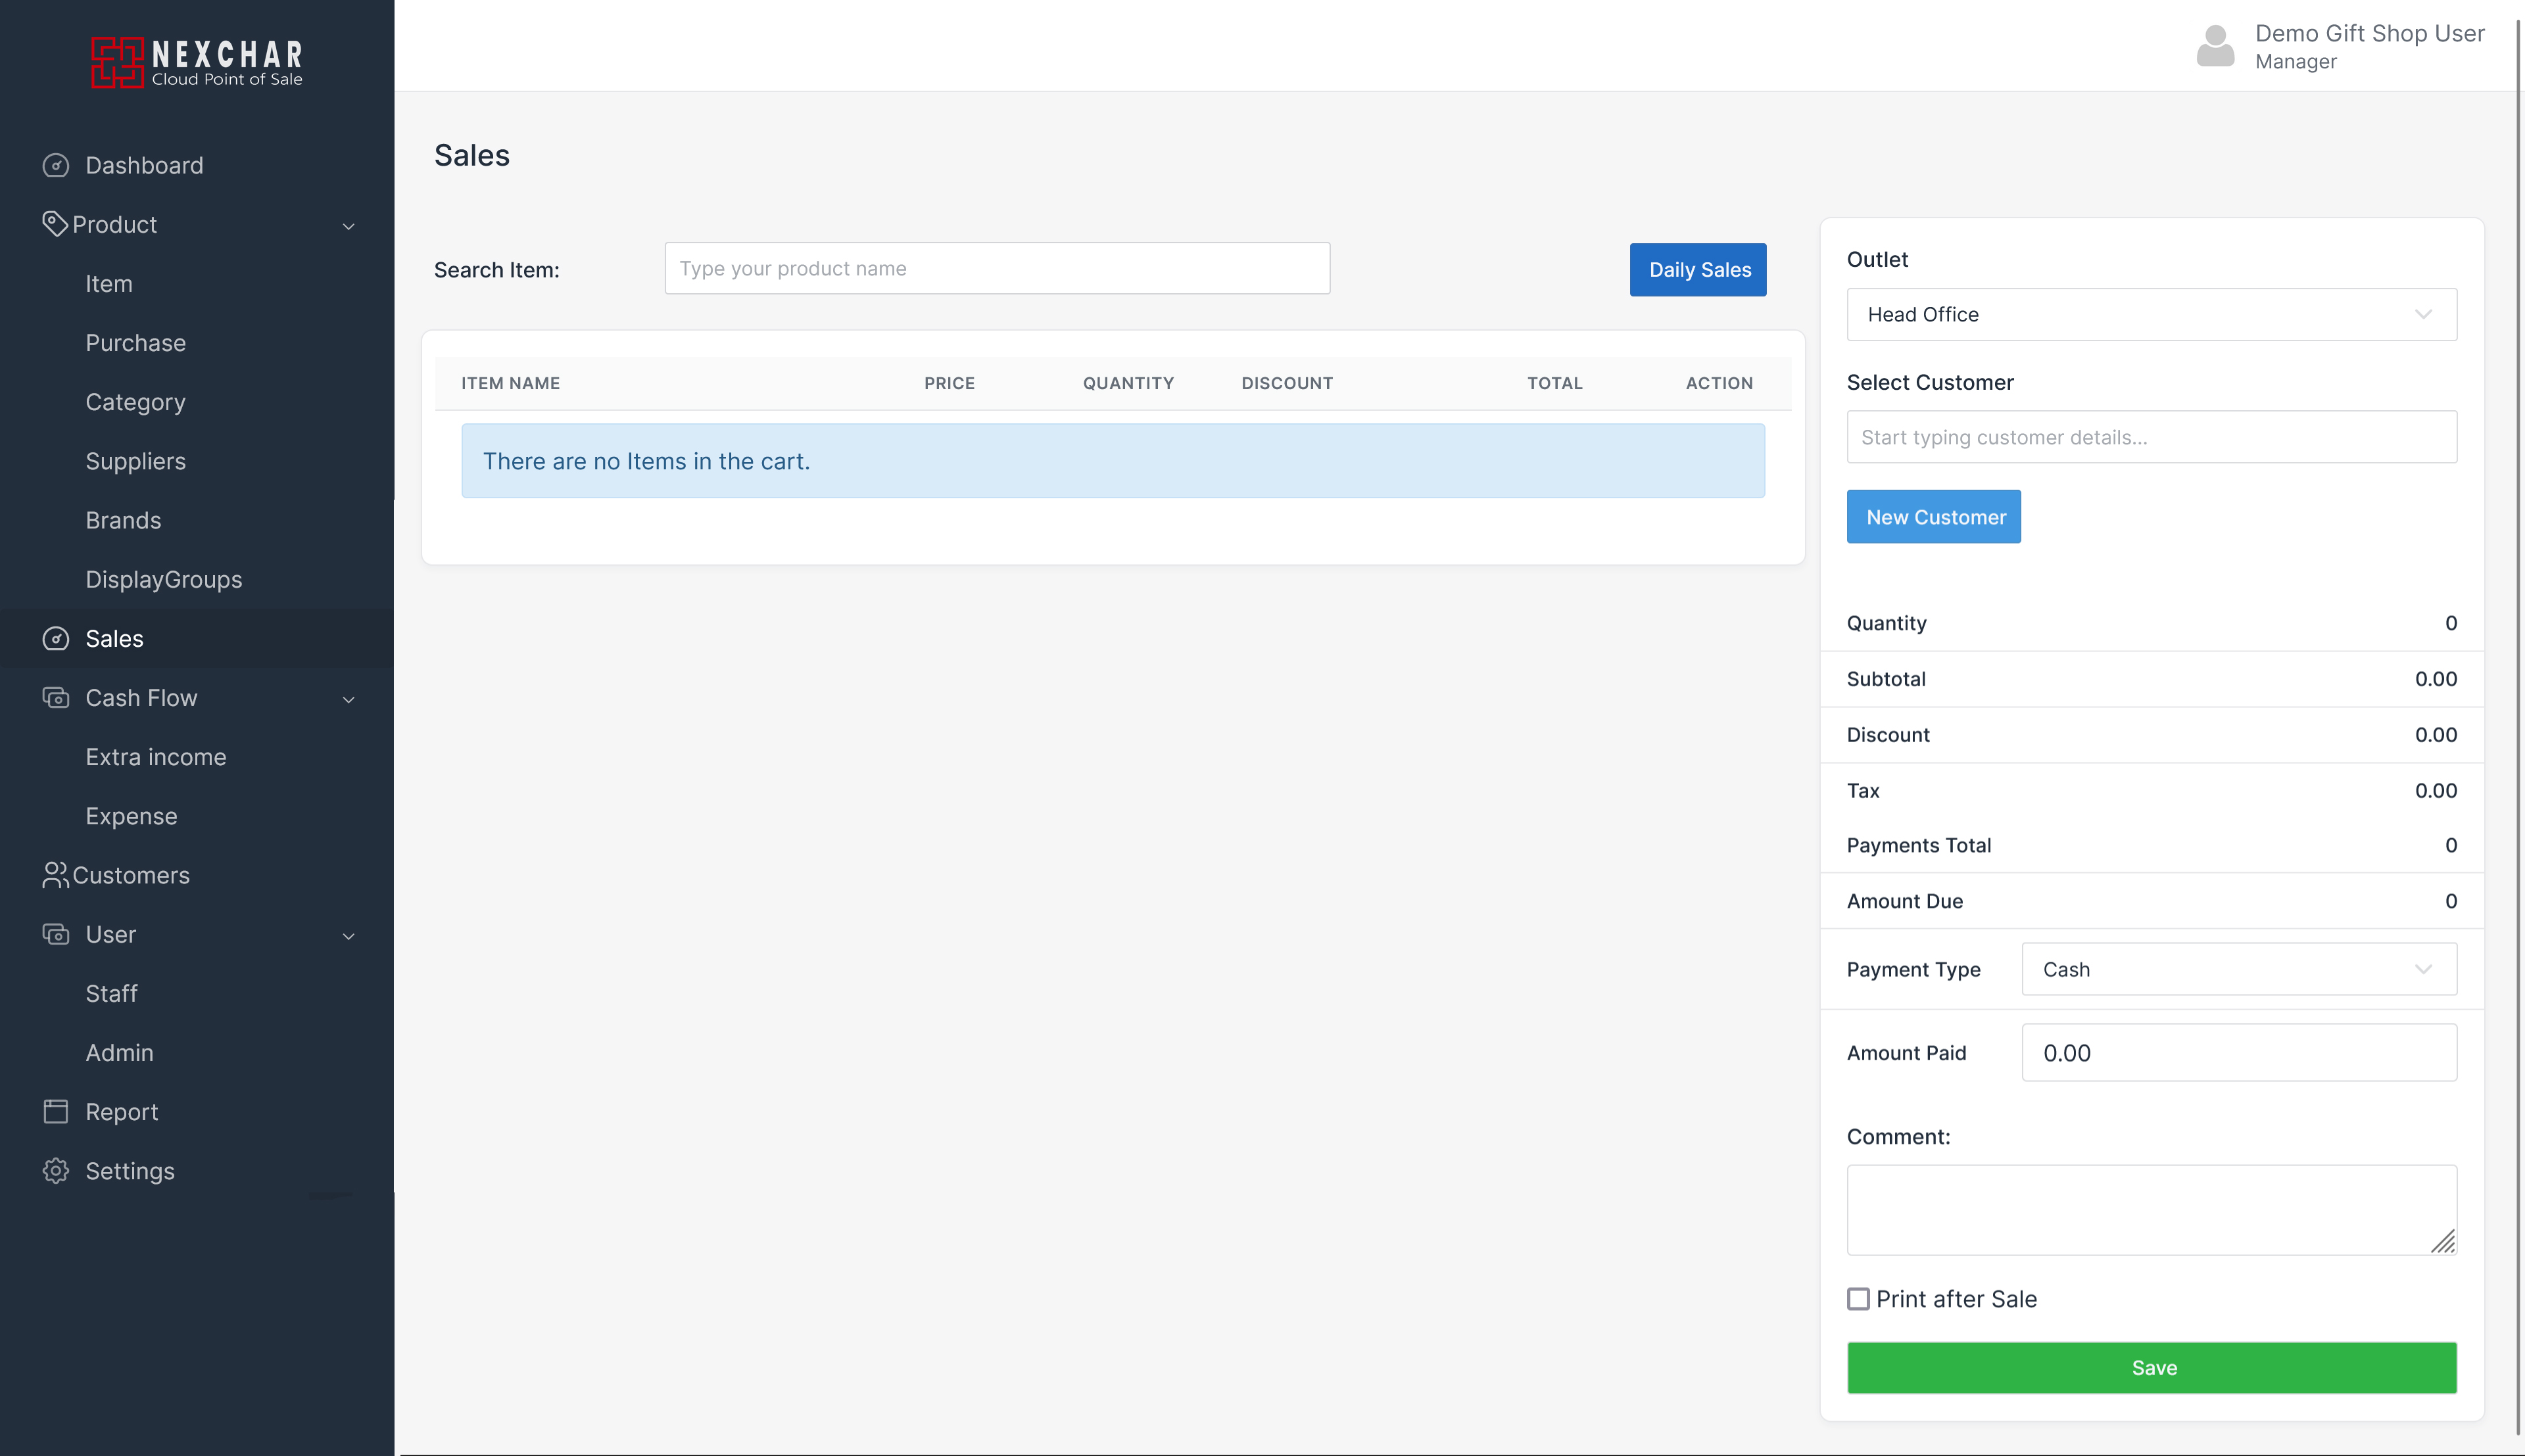Collapse the Product menu chevron
The width and height of the screenshot is (2525, 1456).
coord(349,226)
